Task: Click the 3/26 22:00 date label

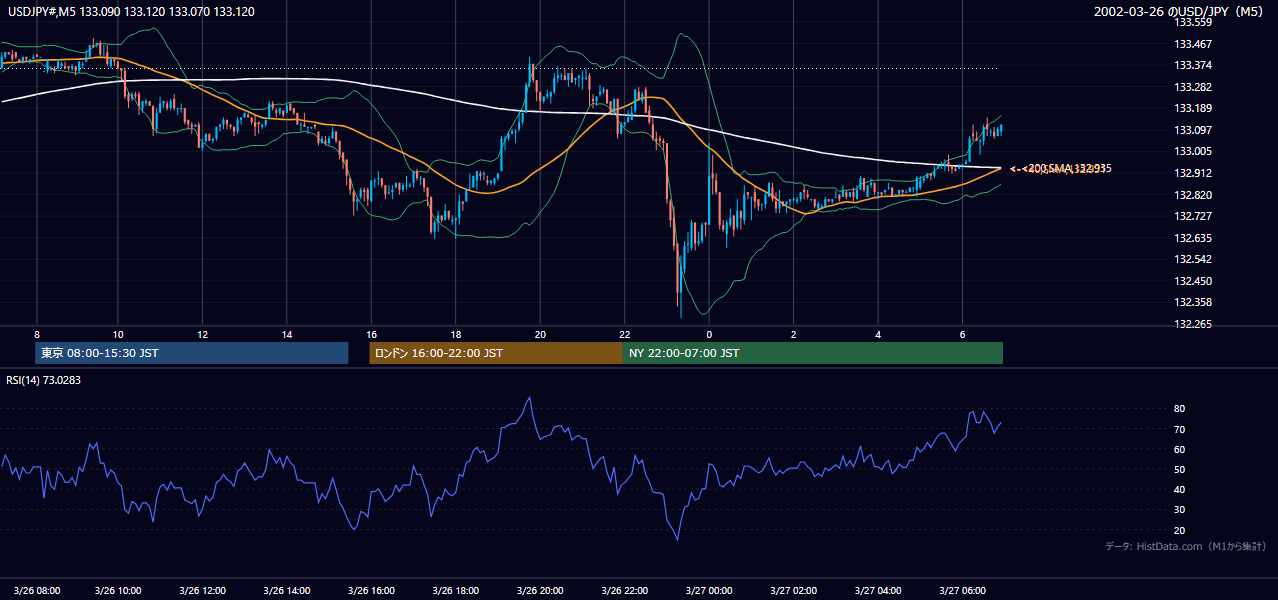Action: (624, 591)
